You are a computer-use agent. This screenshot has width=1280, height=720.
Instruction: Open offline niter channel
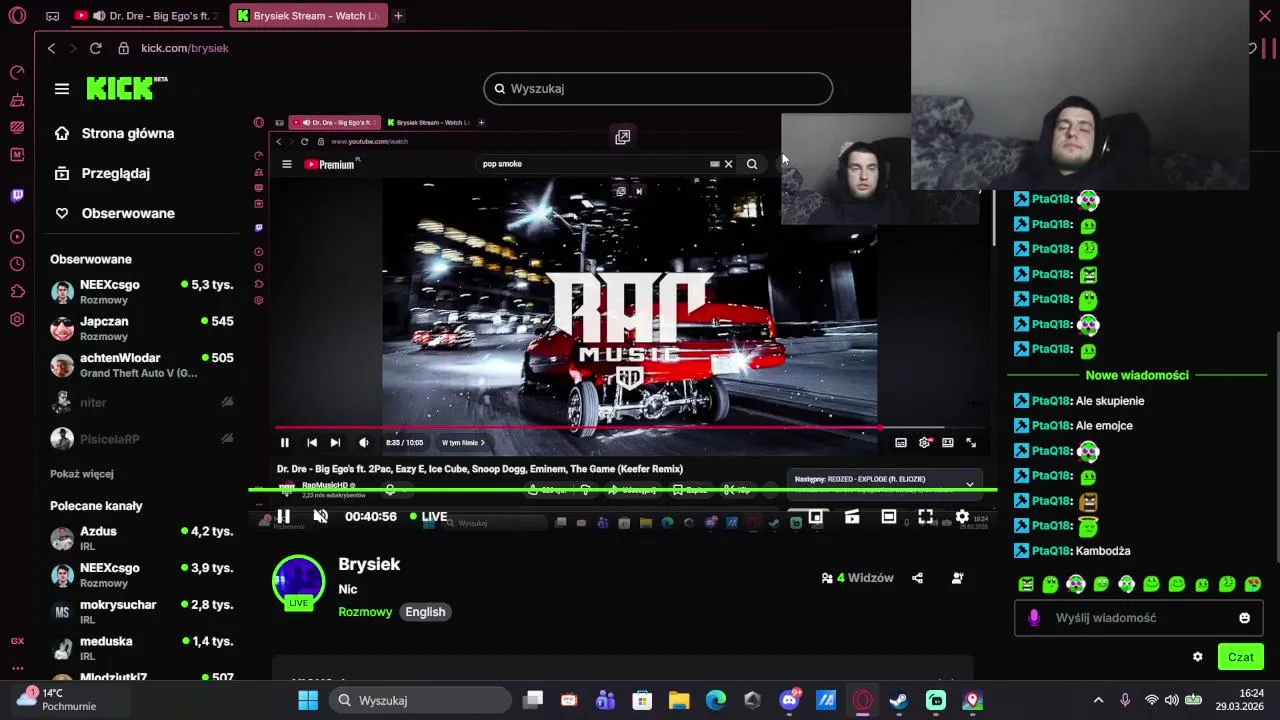142,402
